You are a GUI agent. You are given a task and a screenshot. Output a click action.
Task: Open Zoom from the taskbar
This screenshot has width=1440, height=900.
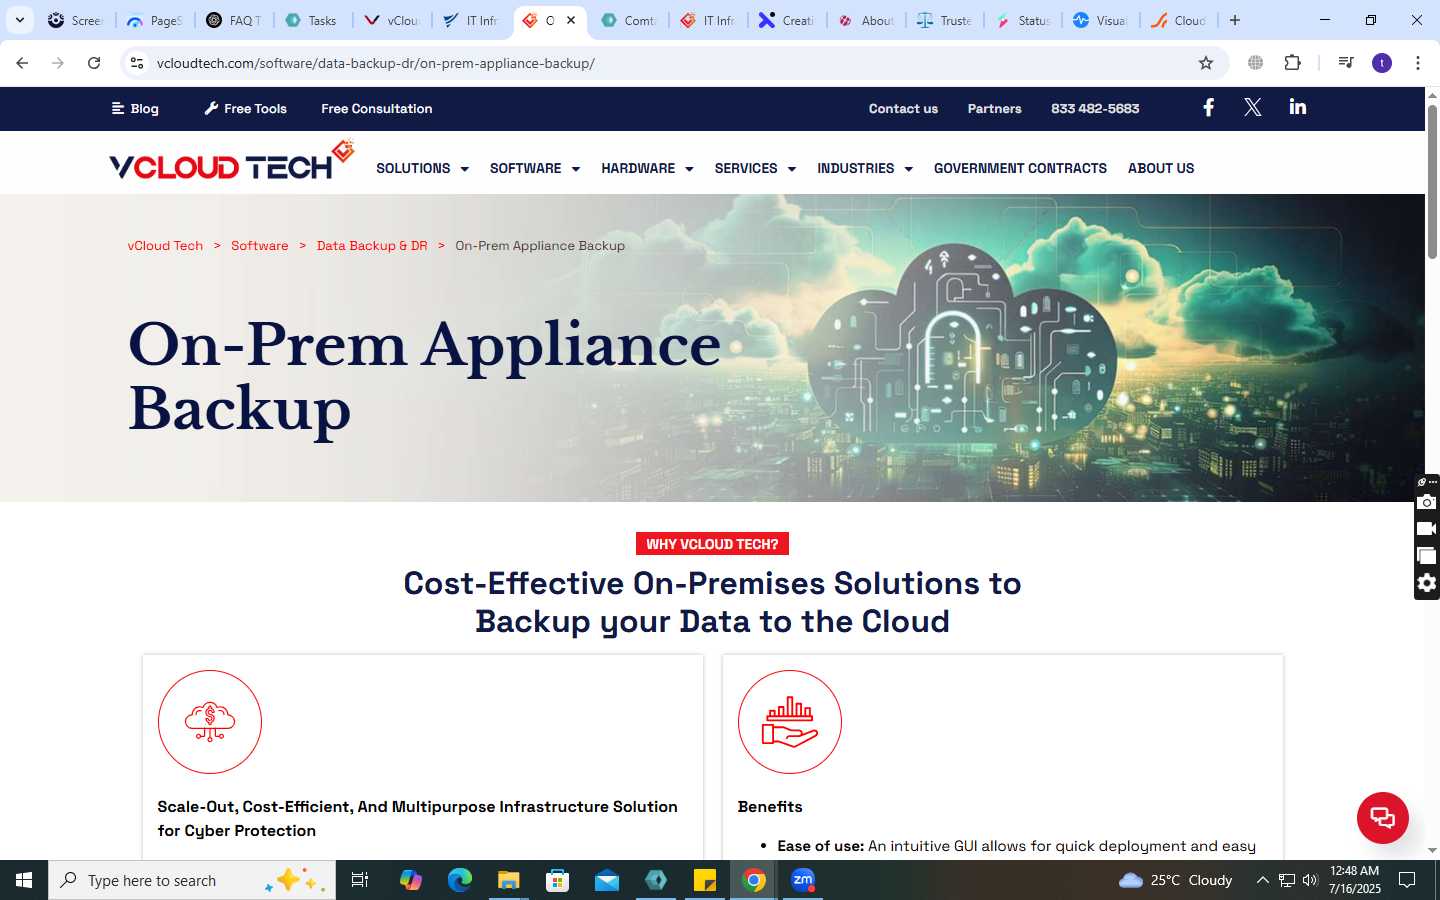tap(803, 880)
